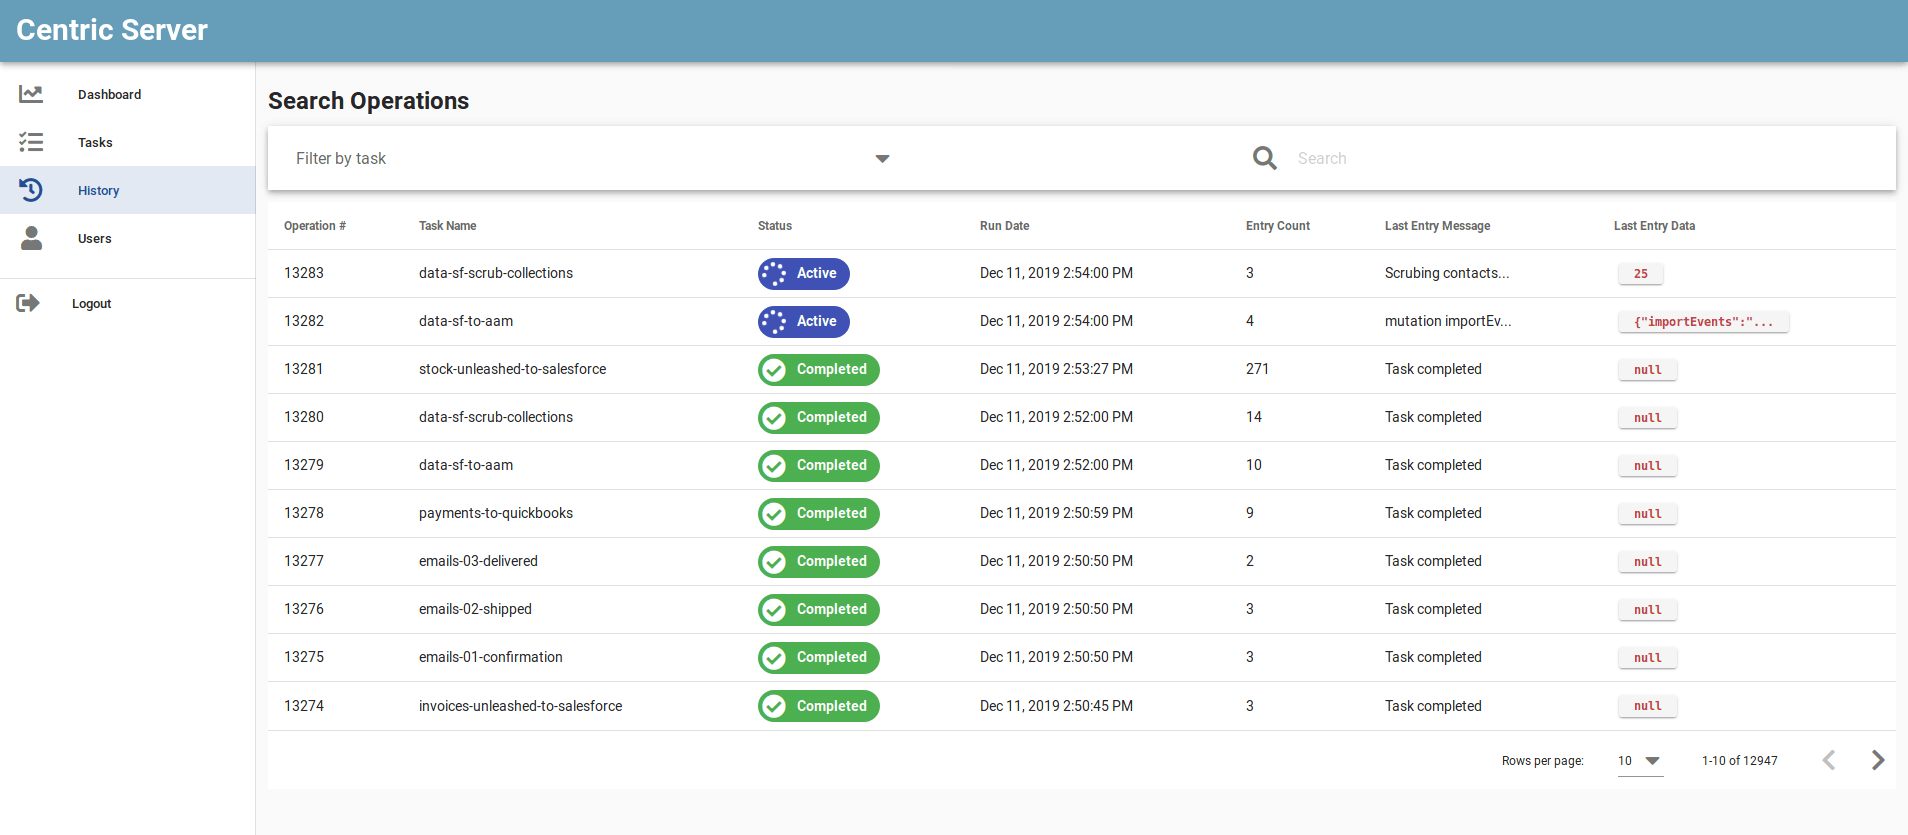
Task: Click into the Search input field
Action: coord(1588,158)
